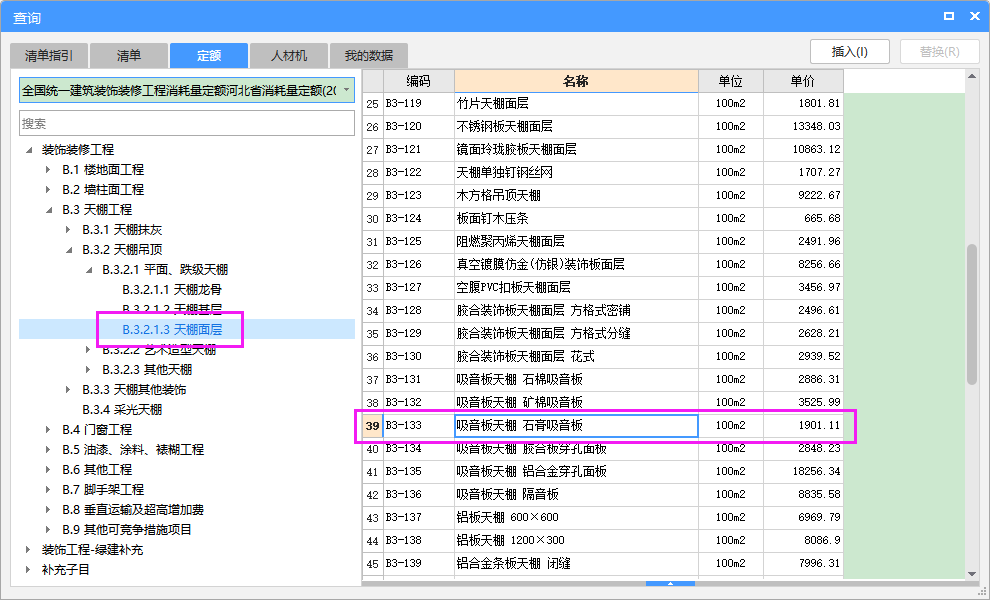Collapse the 装饰装修工程 tree node
The image size is (990, 600).
click(x=29, y=150)
